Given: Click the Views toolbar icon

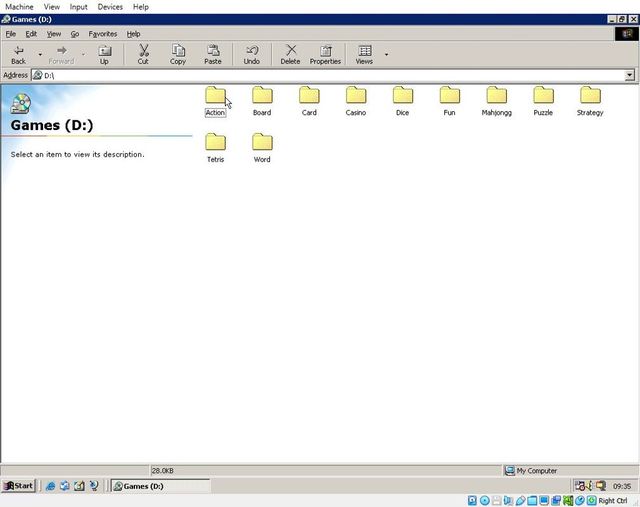Looking at the screenshot, I should [364, 50].
